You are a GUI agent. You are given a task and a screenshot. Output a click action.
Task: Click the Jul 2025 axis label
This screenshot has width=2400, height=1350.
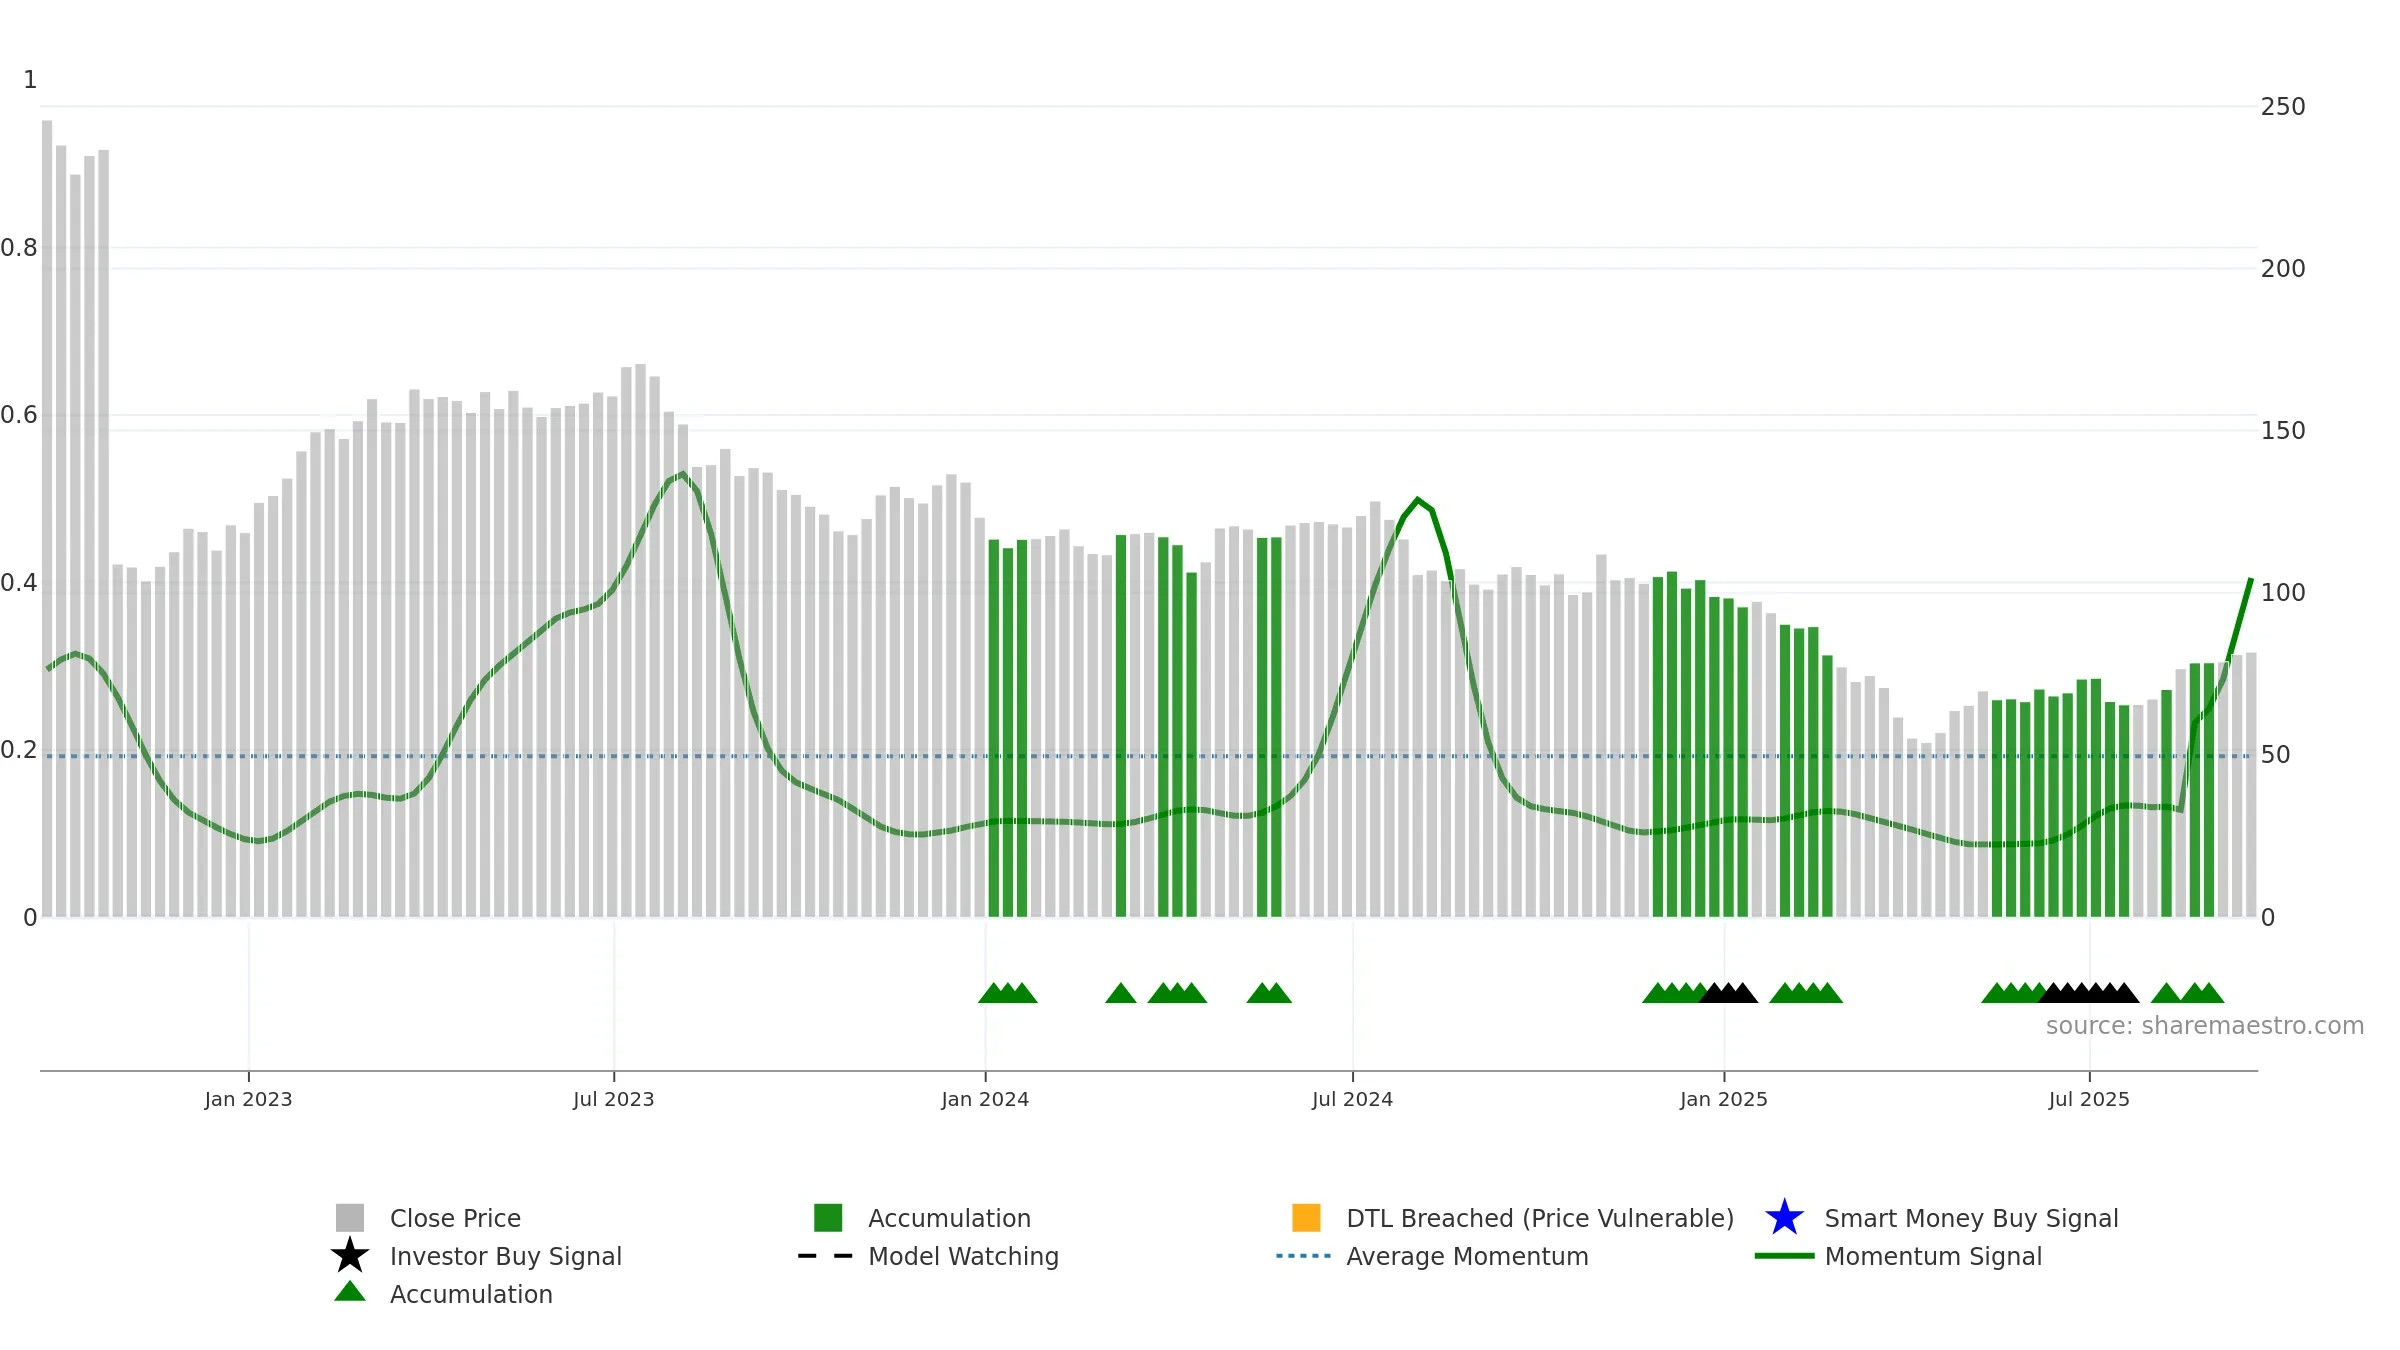tap(2089, 1099)
